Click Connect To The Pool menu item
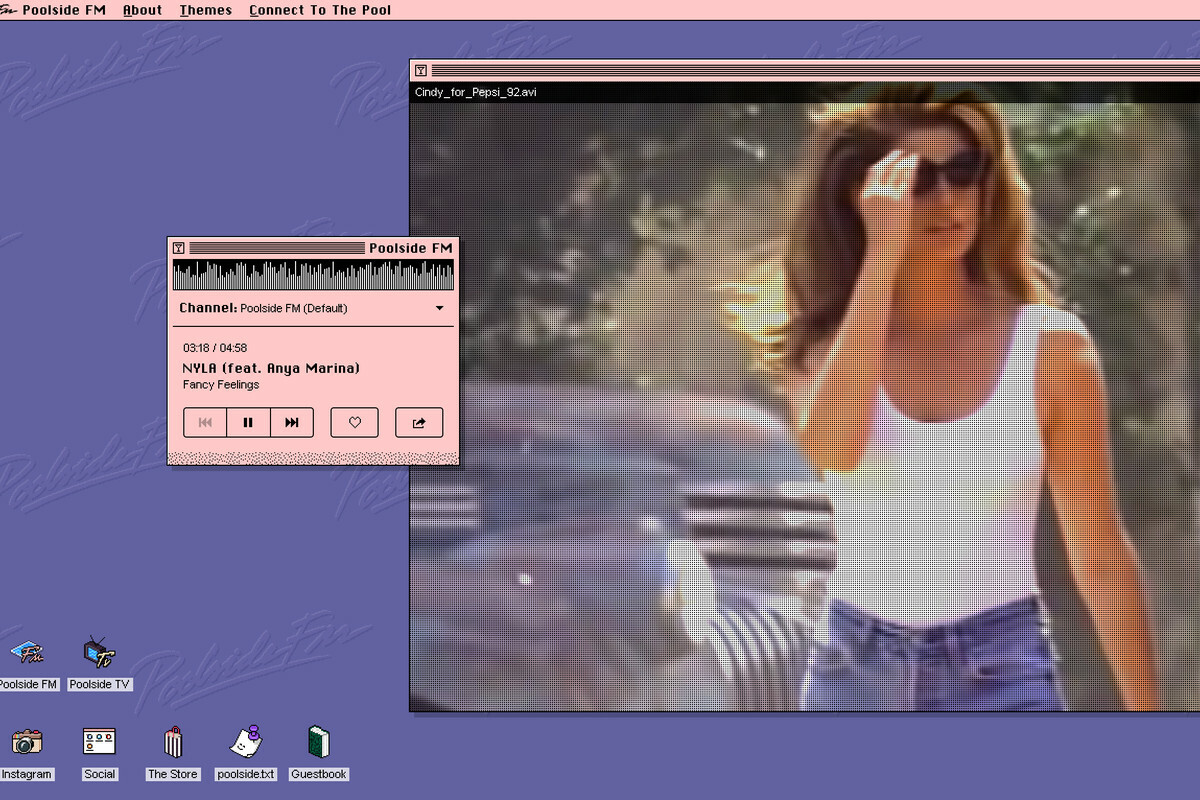The height and width of the screenshot is (800, 1200). [x=320, y=10]
